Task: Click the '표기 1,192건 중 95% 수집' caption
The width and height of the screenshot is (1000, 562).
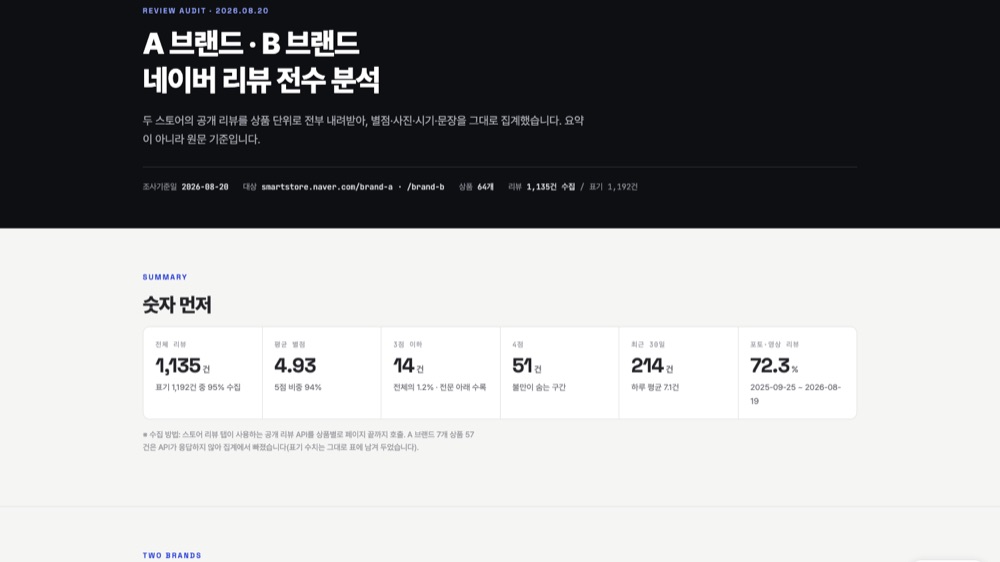Action: 198,387
